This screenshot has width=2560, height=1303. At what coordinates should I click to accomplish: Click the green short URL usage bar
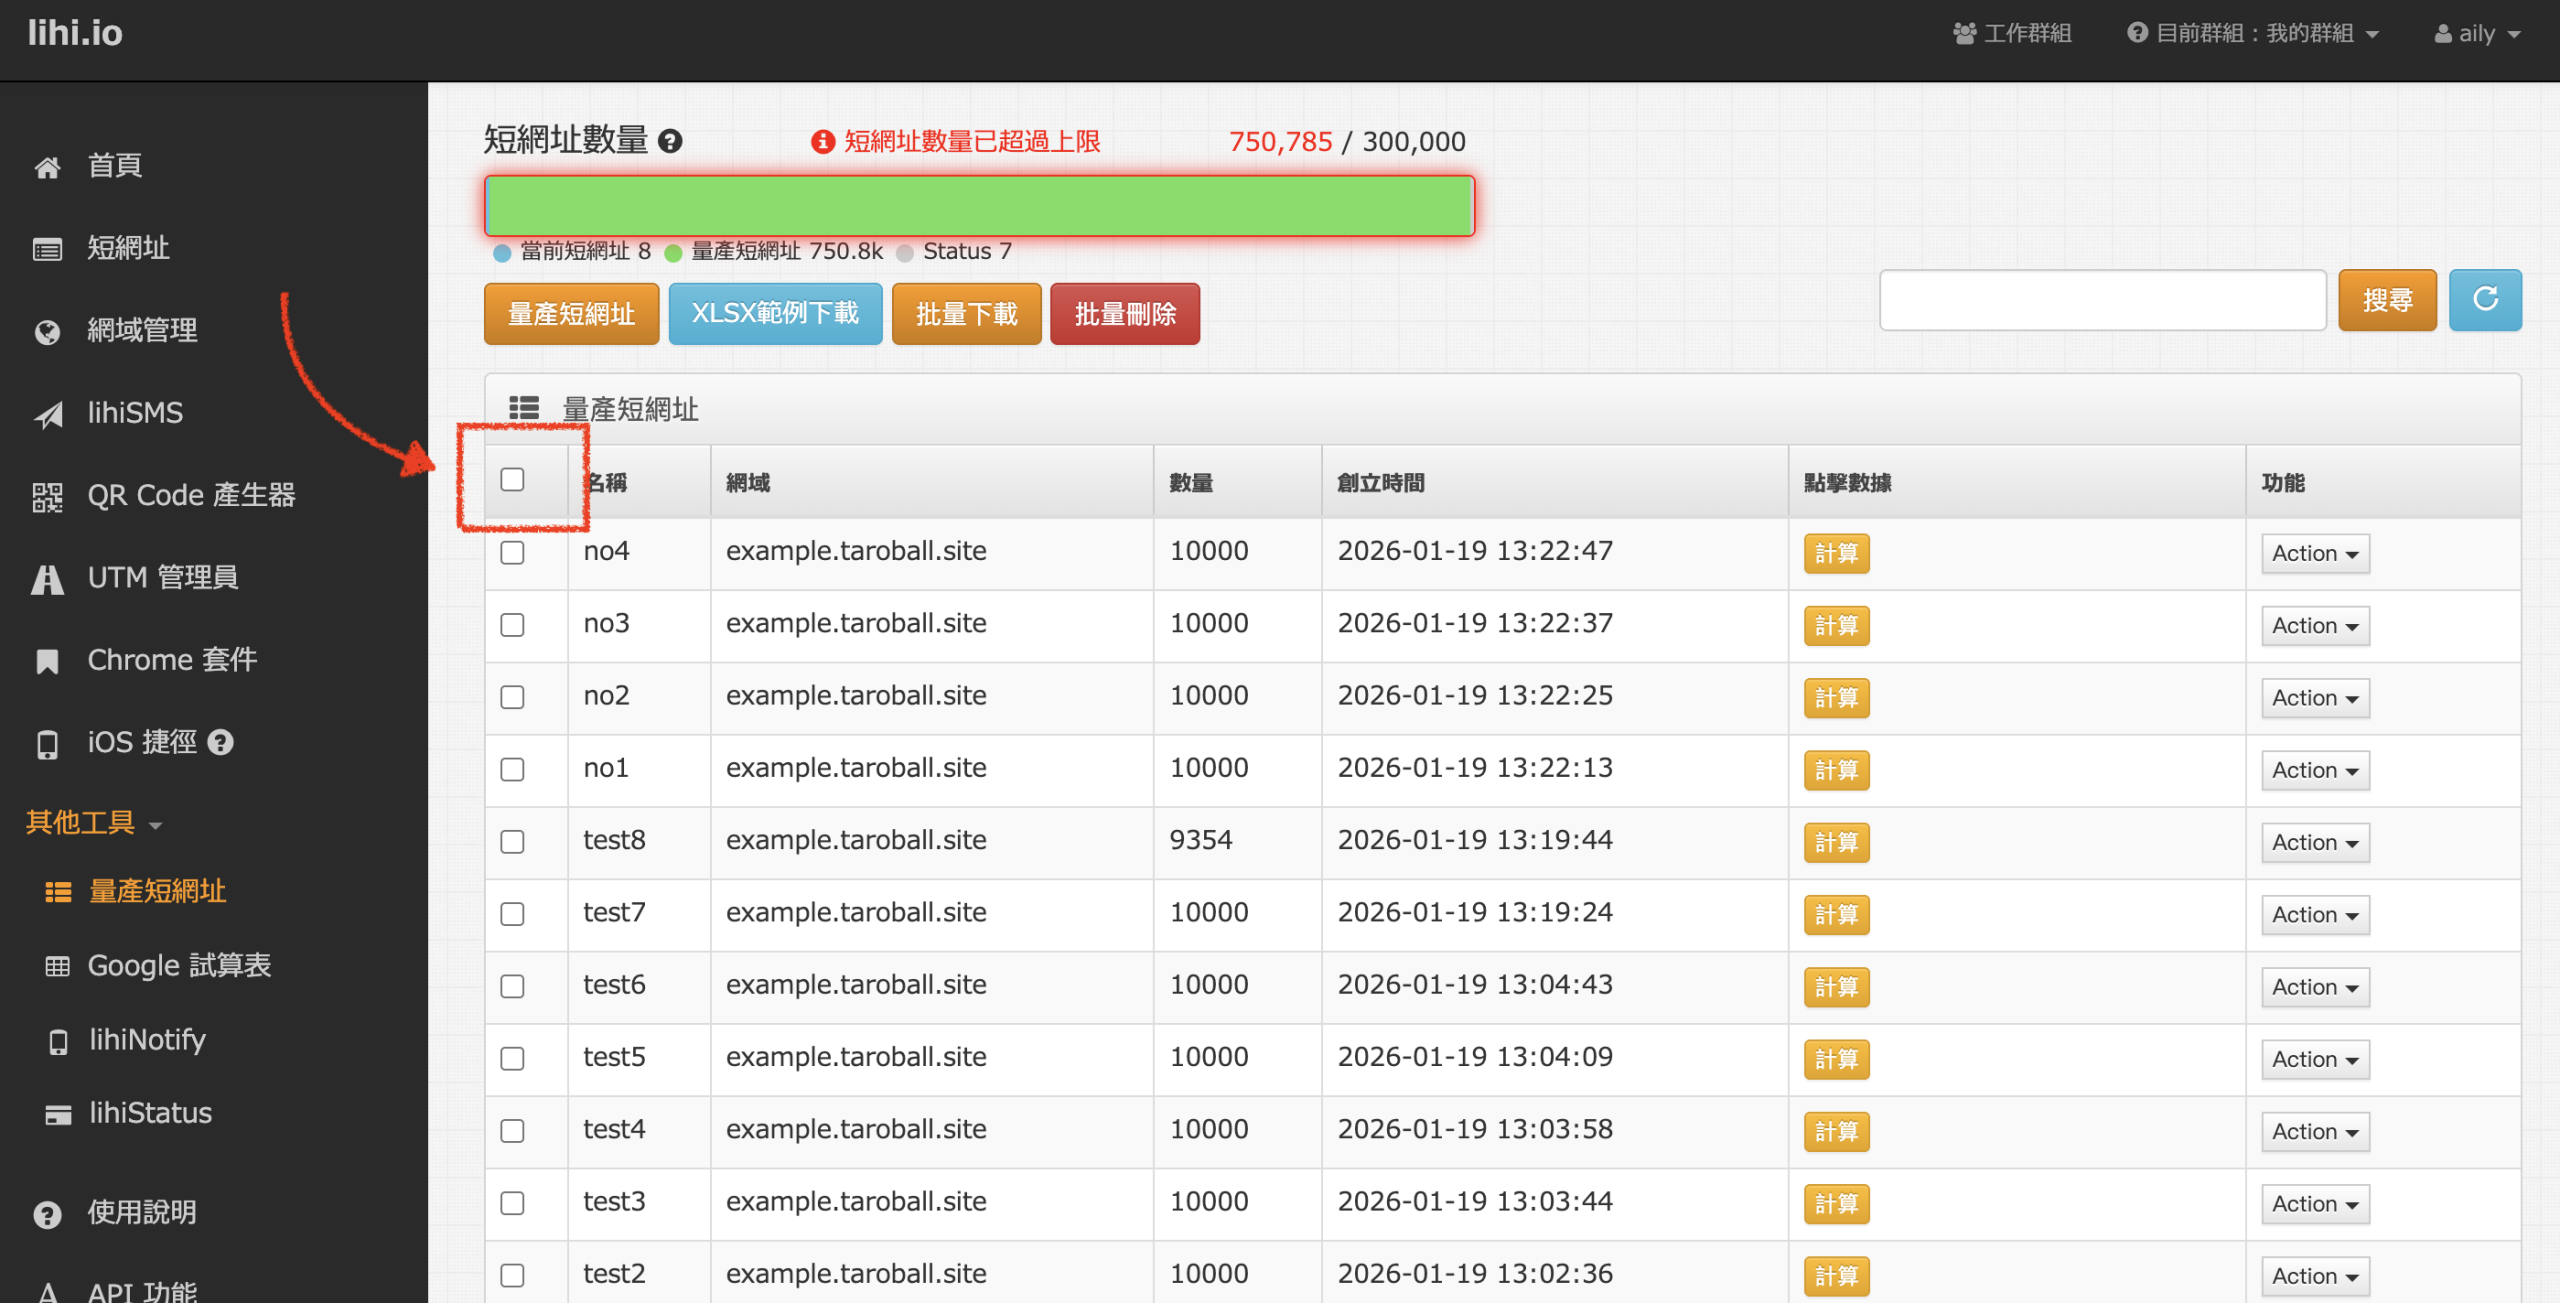(978, 206)
